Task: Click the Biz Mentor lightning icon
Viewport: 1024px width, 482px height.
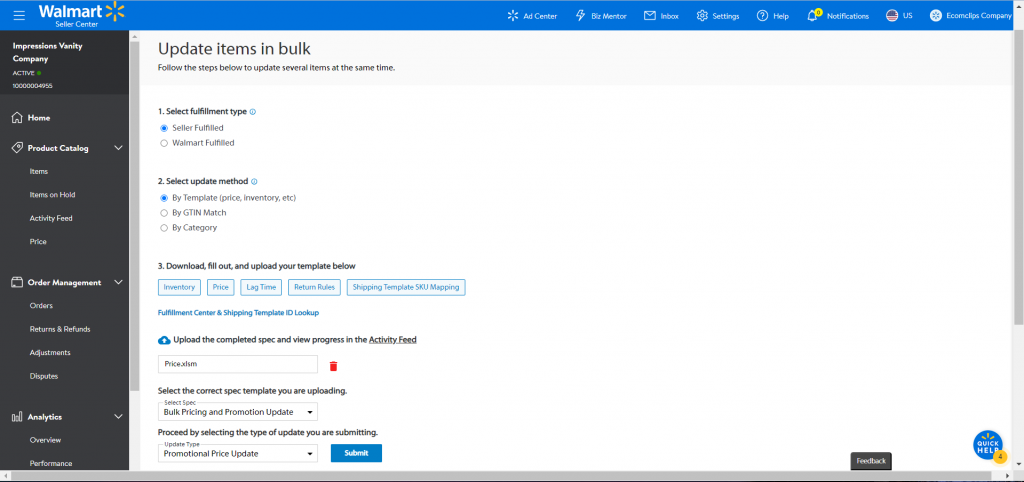Action: coord(580,16)
